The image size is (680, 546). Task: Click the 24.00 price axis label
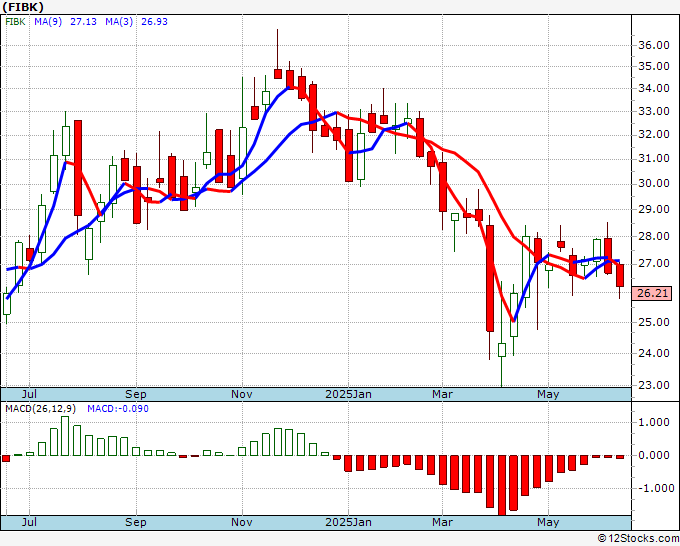pyautogui.click(x=654, y=353)
